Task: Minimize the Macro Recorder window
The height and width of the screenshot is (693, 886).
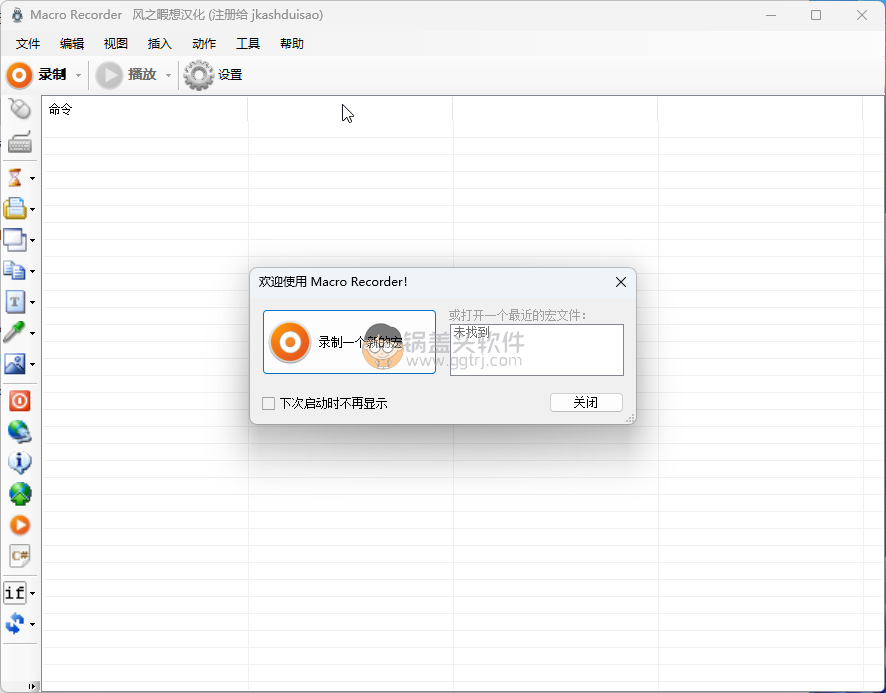Action: tap(771, 15)
